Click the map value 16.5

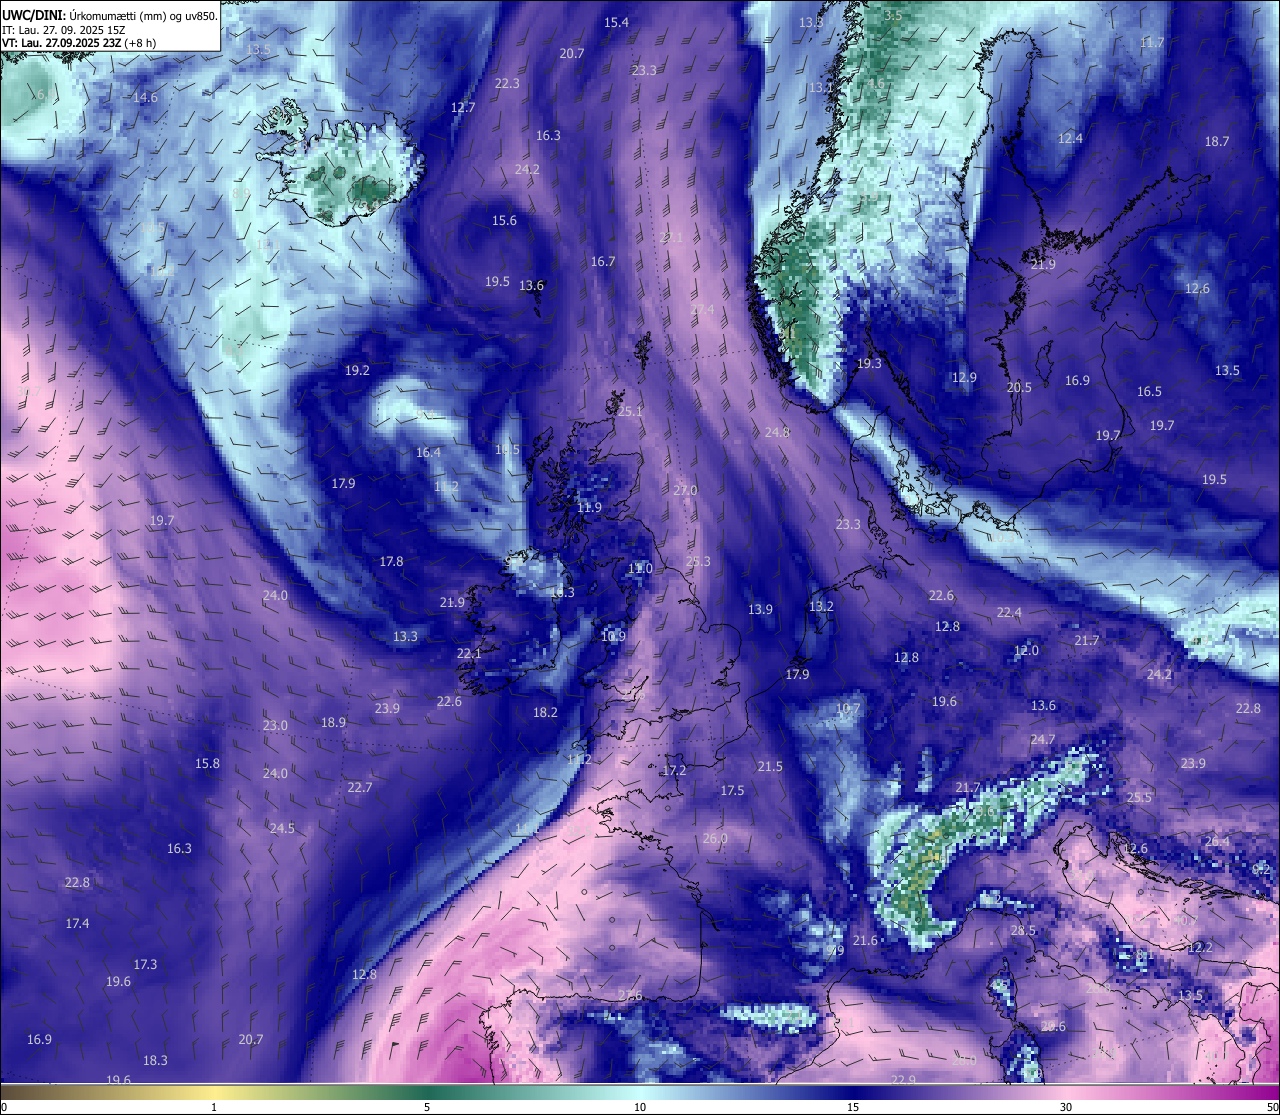point(1150,391)
